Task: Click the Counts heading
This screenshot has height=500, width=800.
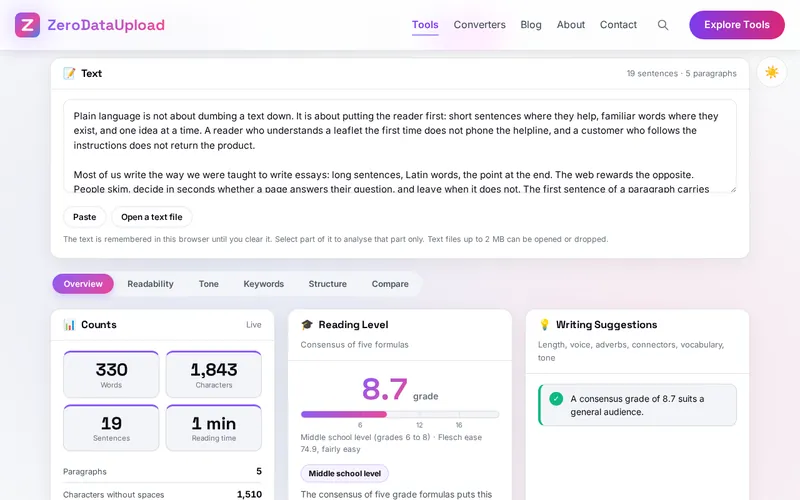Action: point(99,325)
